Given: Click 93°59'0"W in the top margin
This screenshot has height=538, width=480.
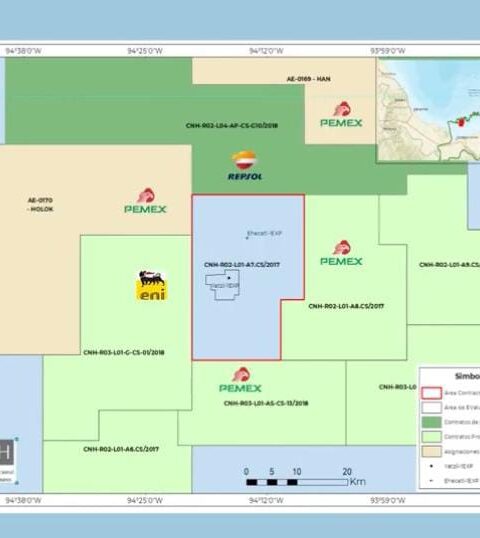Looking at the screenshot, I should [x=388, y=51].
